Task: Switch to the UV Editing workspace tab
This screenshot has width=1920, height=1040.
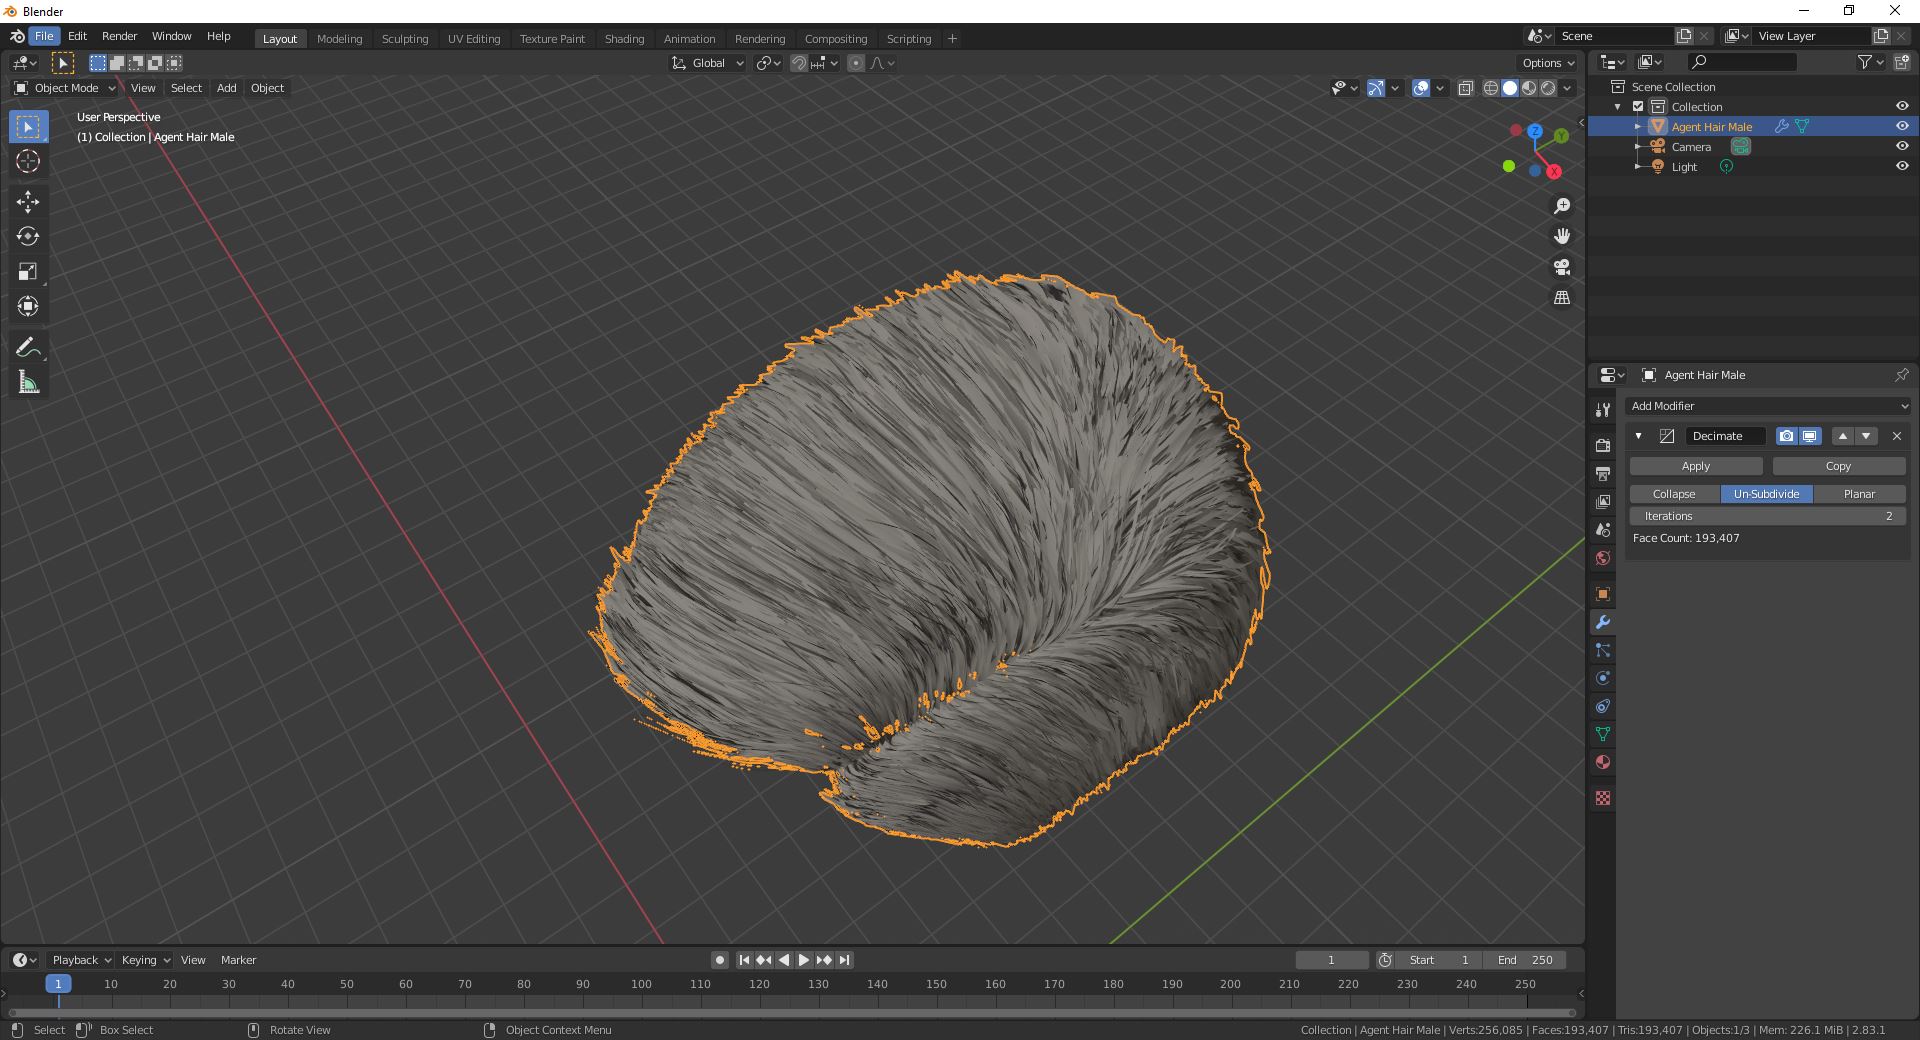Action: pos(474,38)
